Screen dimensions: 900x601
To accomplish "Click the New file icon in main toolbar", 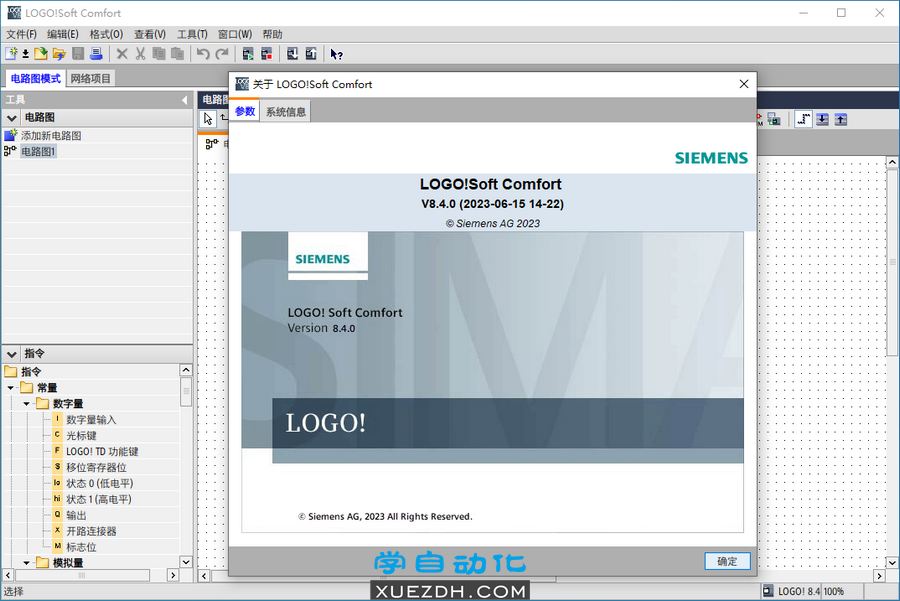I will coord(11,54).
